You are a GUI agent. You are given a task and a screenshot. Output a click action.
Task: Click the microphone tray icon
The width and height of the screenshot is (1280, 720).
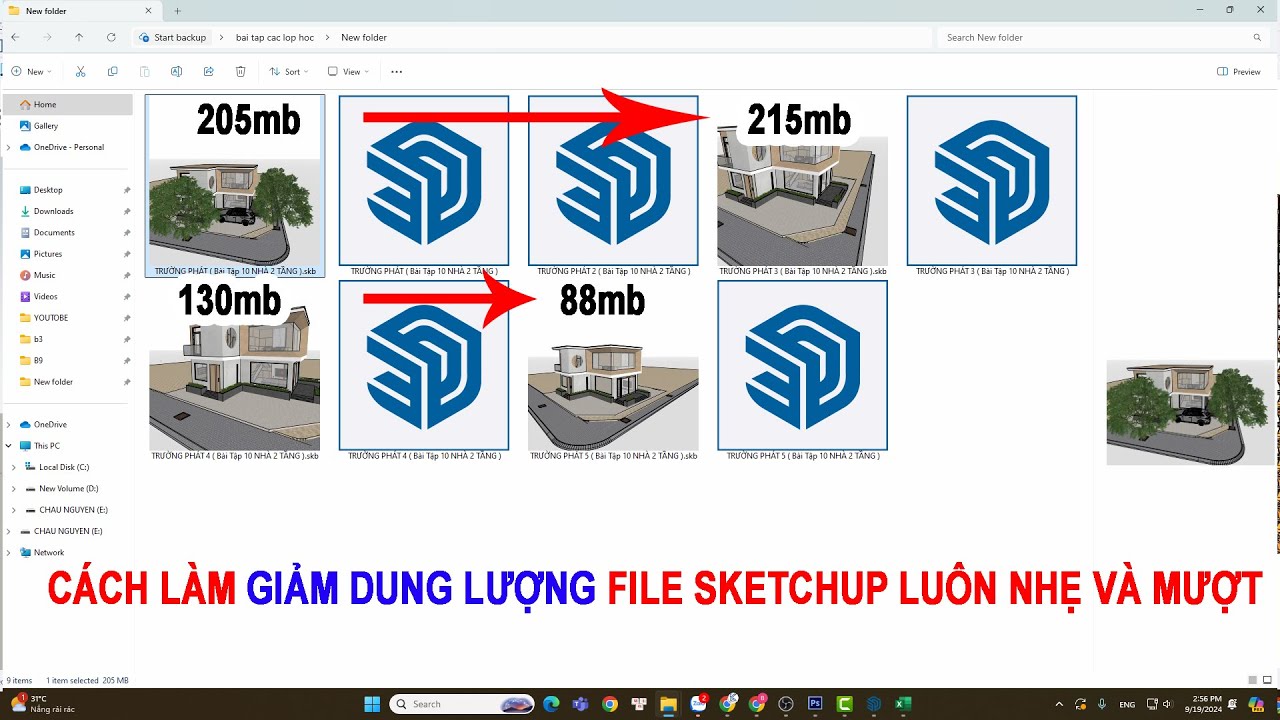pyautogui.click(x=1101, y=704)
